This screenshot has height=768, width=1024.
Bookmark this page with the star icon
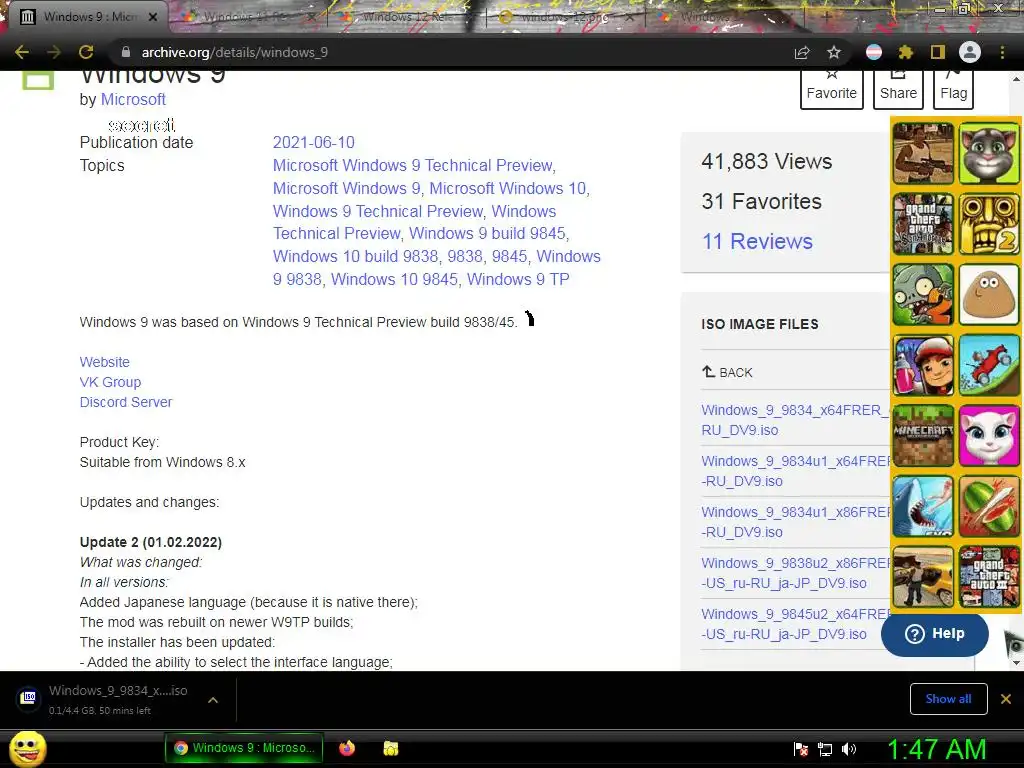pos(834,52)
